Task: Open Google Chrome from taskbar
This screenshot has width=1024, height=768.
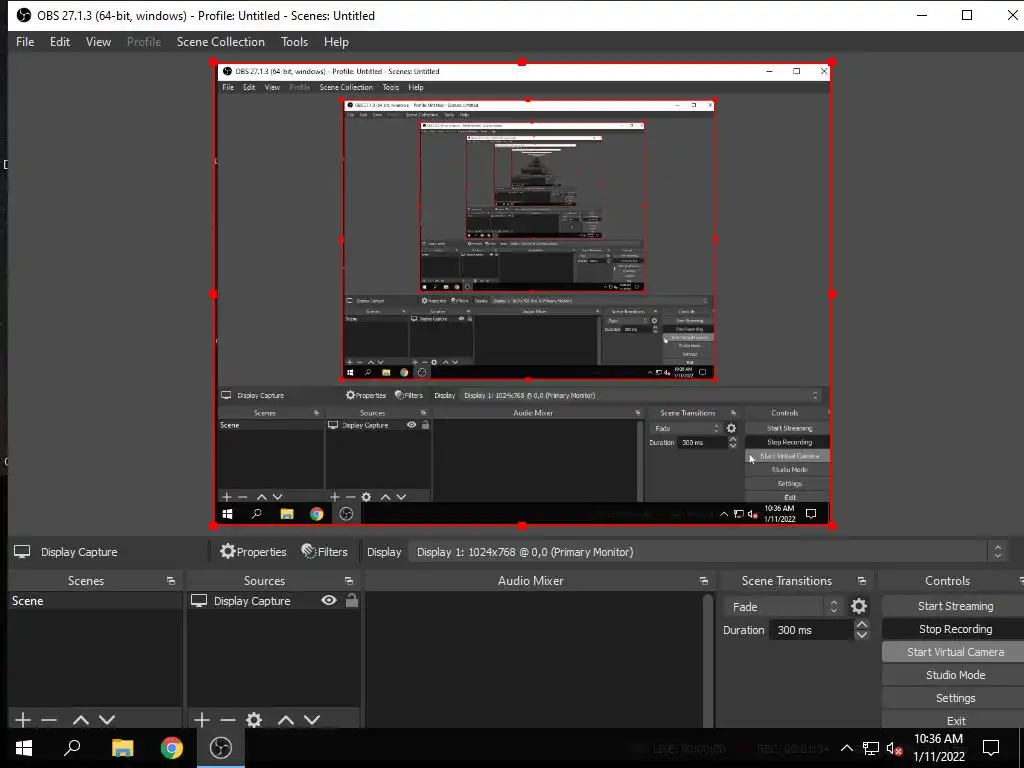Action: 172,748
